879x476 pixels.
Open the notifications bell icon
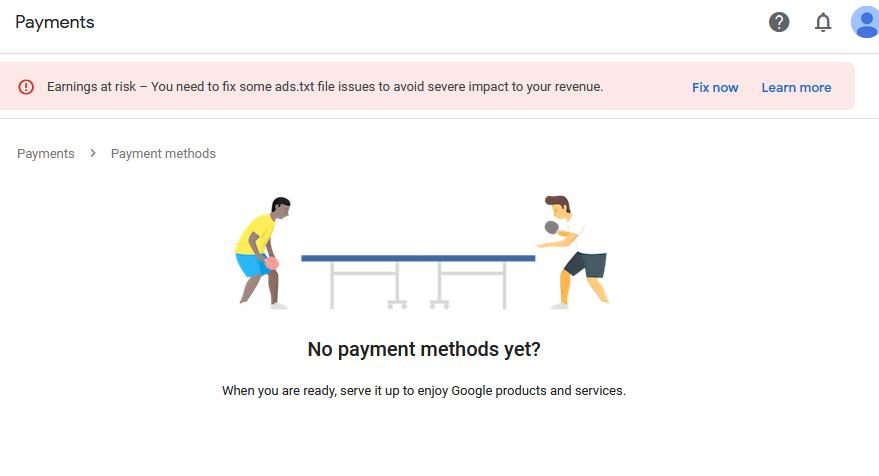pyautogui.click(x=823, y=22)
